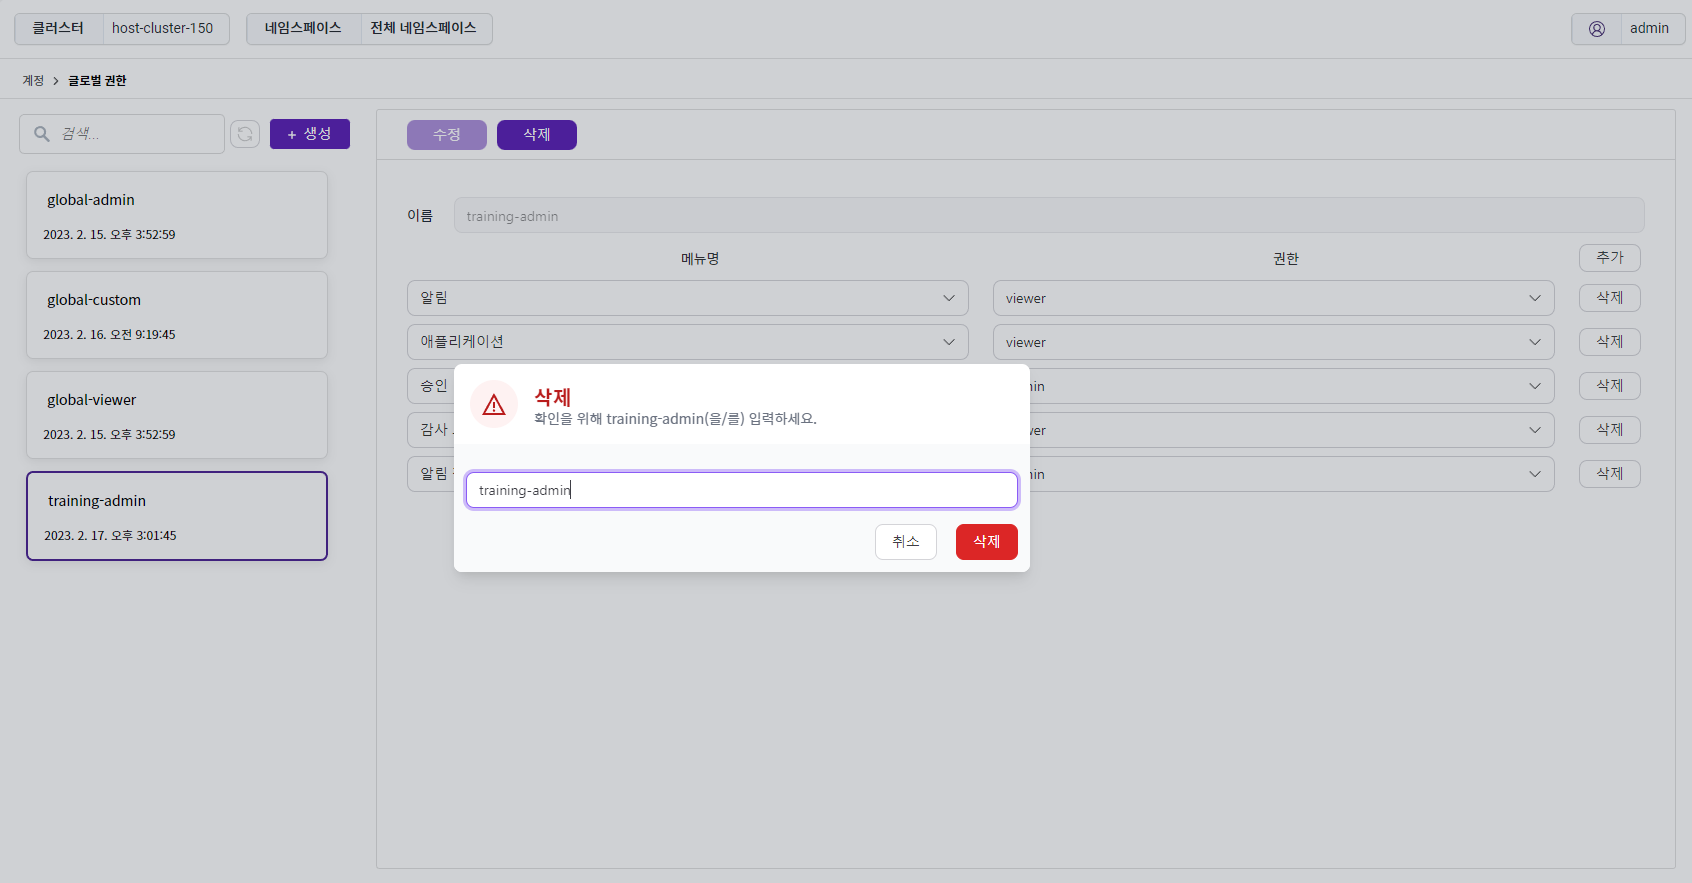Screen dimensions: 1692x883
Task: Select the training-admin role card
Action: 177,516
